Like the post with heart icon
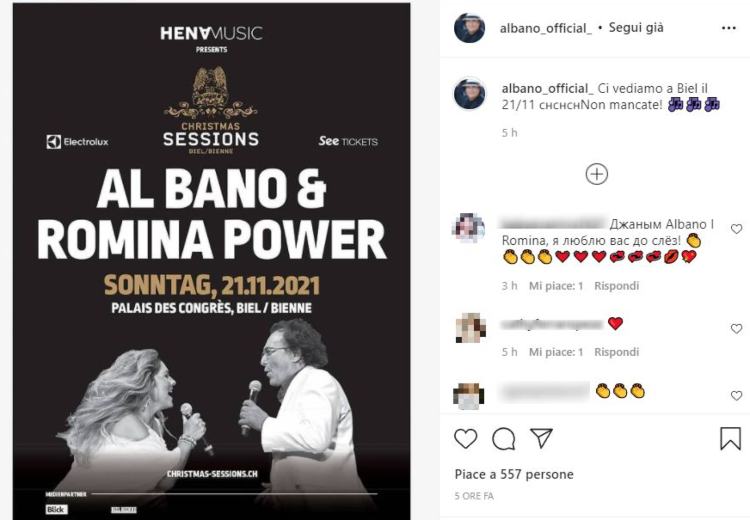 (465, 439)
